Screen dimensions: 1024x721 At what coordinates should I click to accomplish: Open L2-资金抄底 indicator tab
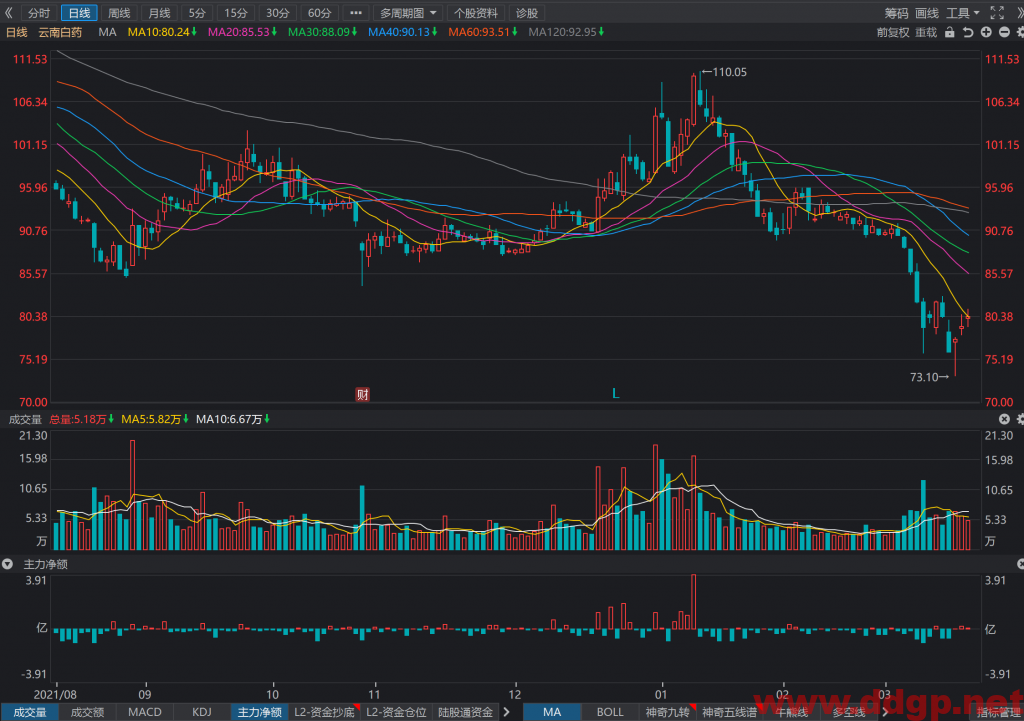(x=324, y=712)
